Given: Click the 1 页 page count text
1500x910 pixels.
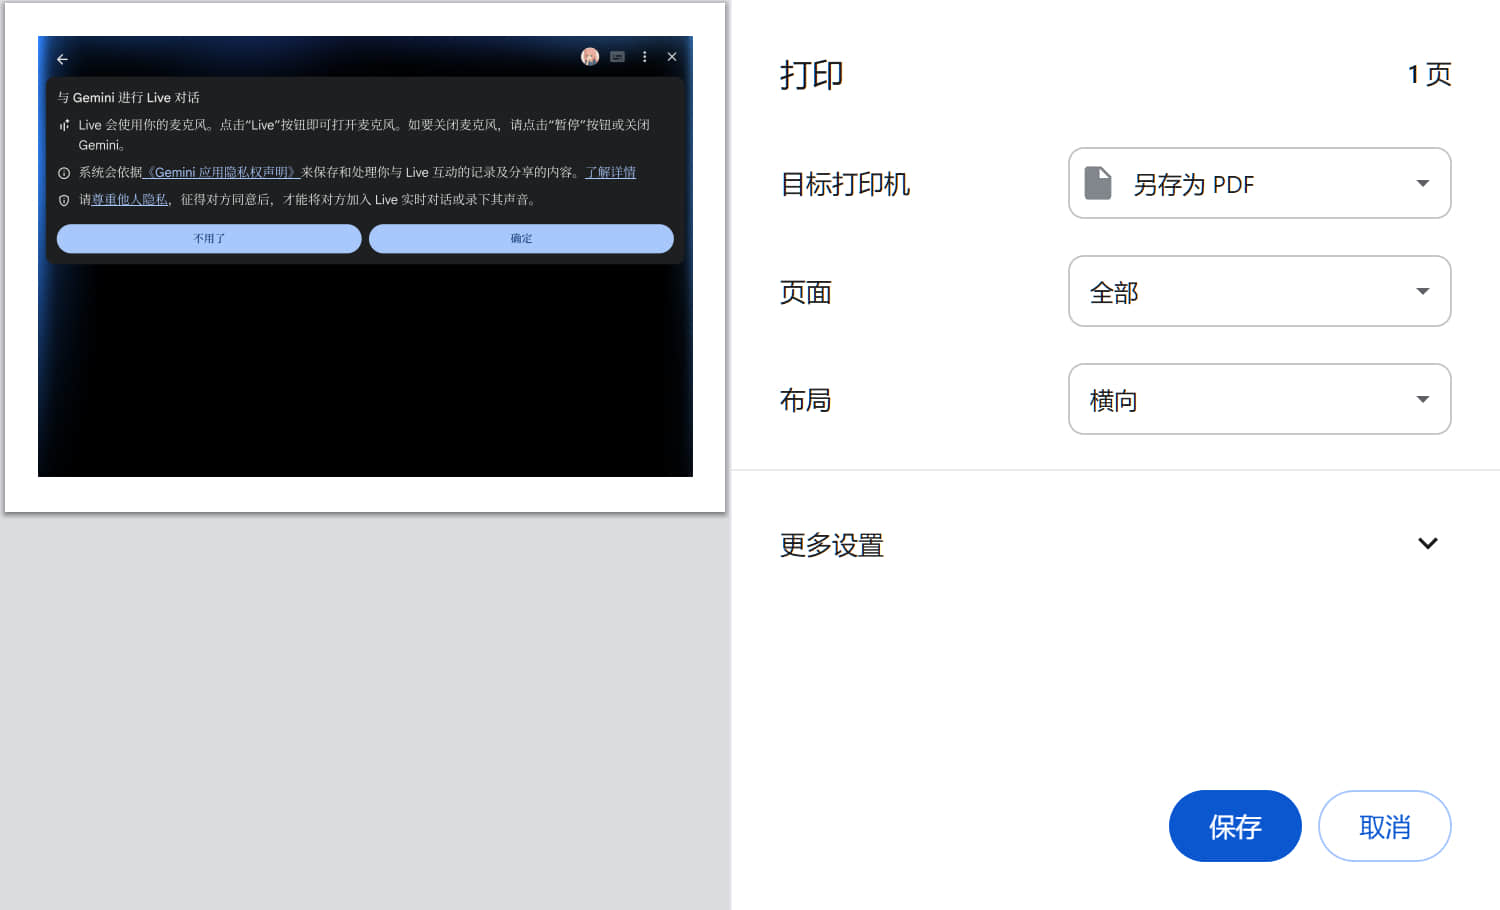Looking at the screenshot, I should click(1429, 74).
